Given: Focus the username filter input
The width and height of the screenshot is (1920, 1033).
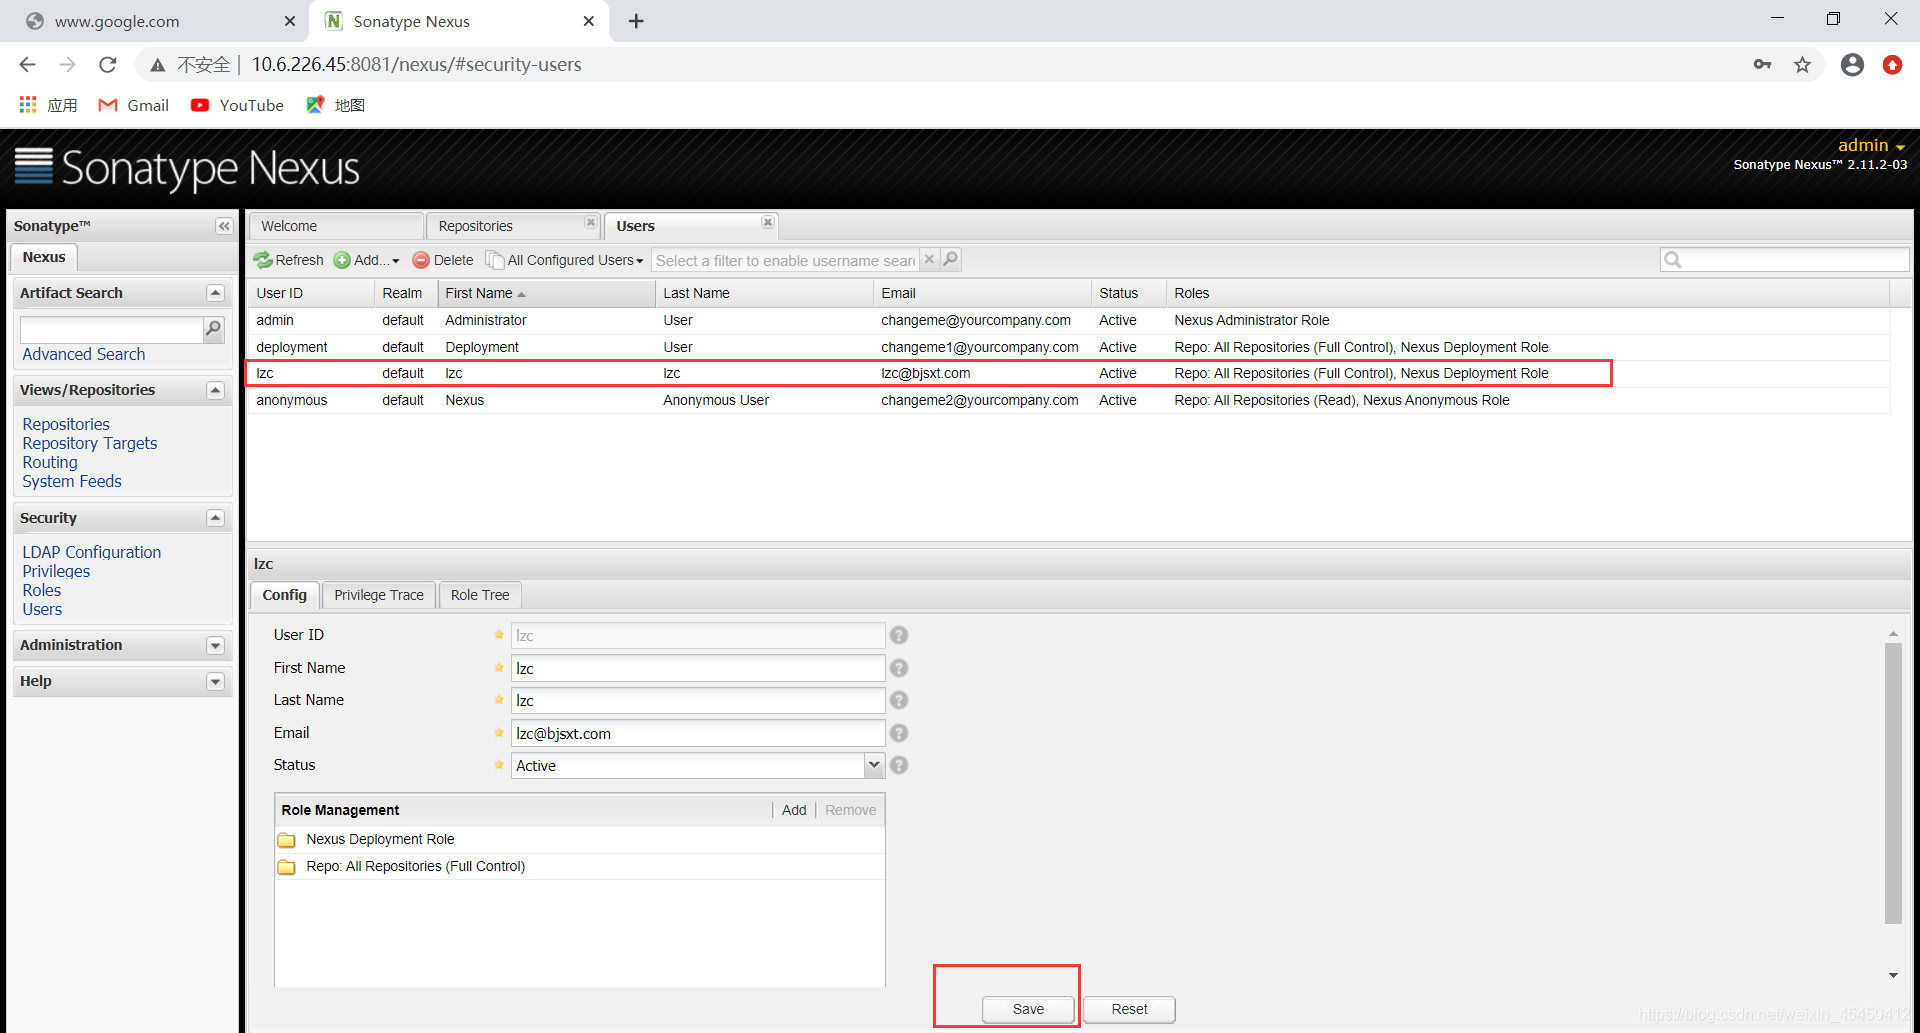Looking at the screenshot, I should [785, 260].
